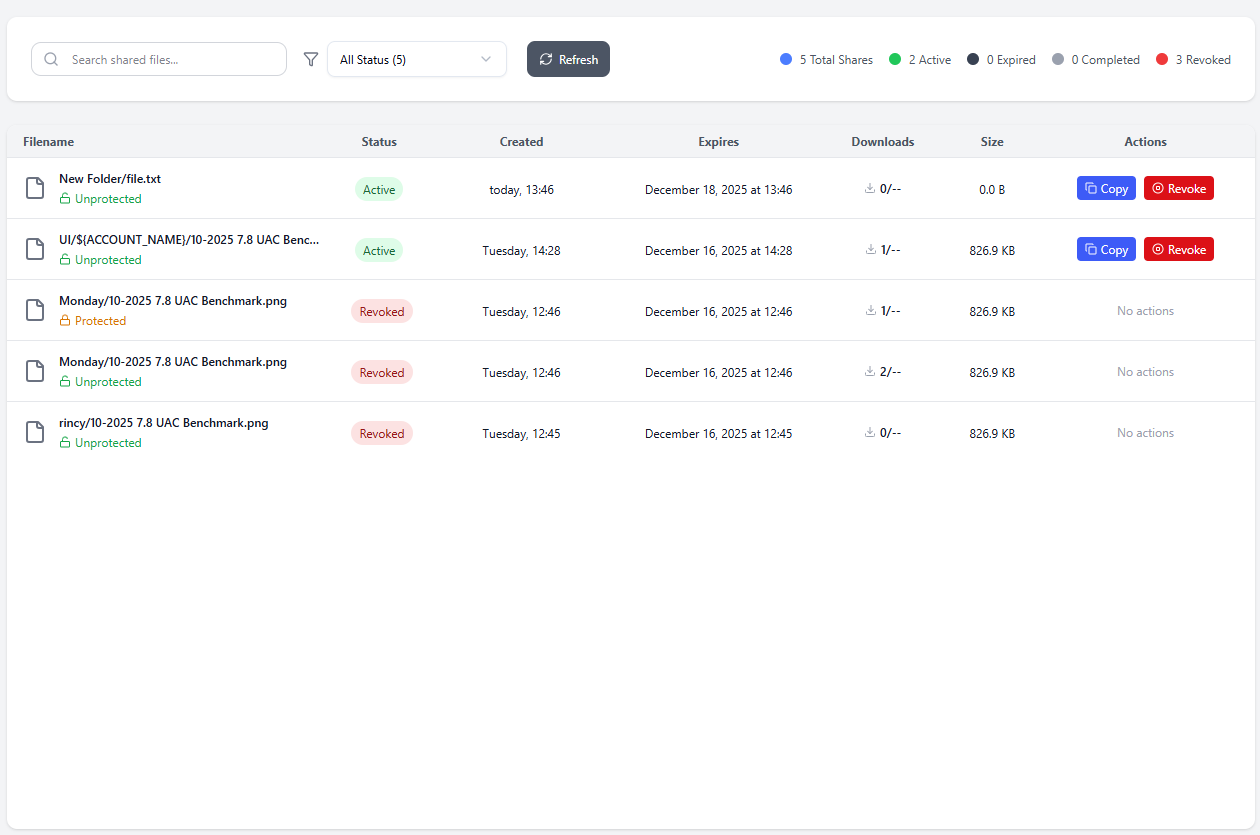1260x835 pixels.
Task: Click file icon for rincy/10-2025 benchmark row
Action: point(35,432)
